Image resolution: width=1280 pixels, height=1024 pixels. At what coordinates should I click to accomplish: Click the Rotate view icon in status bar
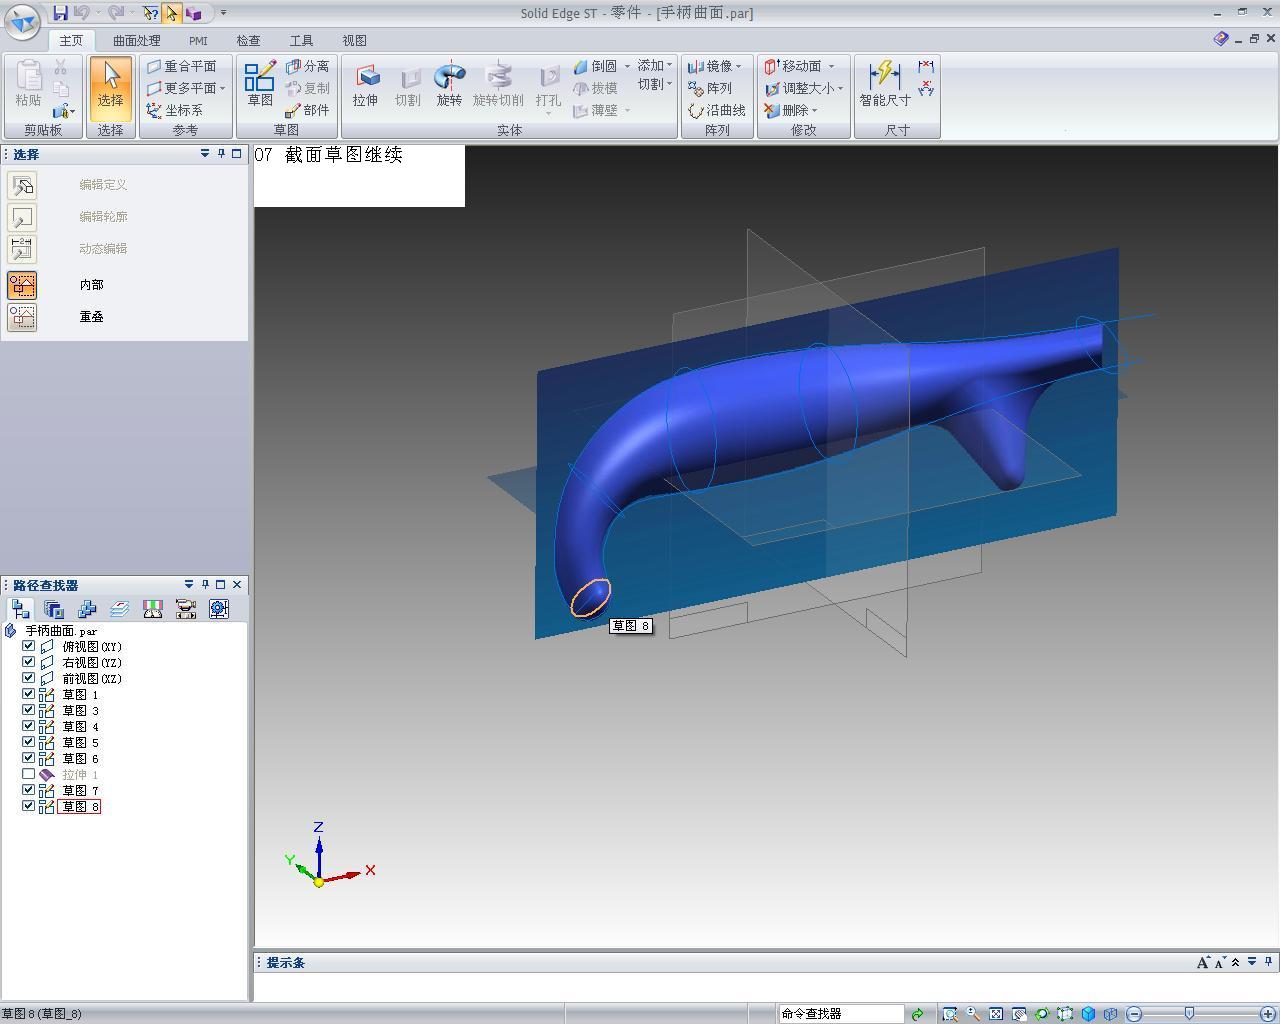1042,1014
